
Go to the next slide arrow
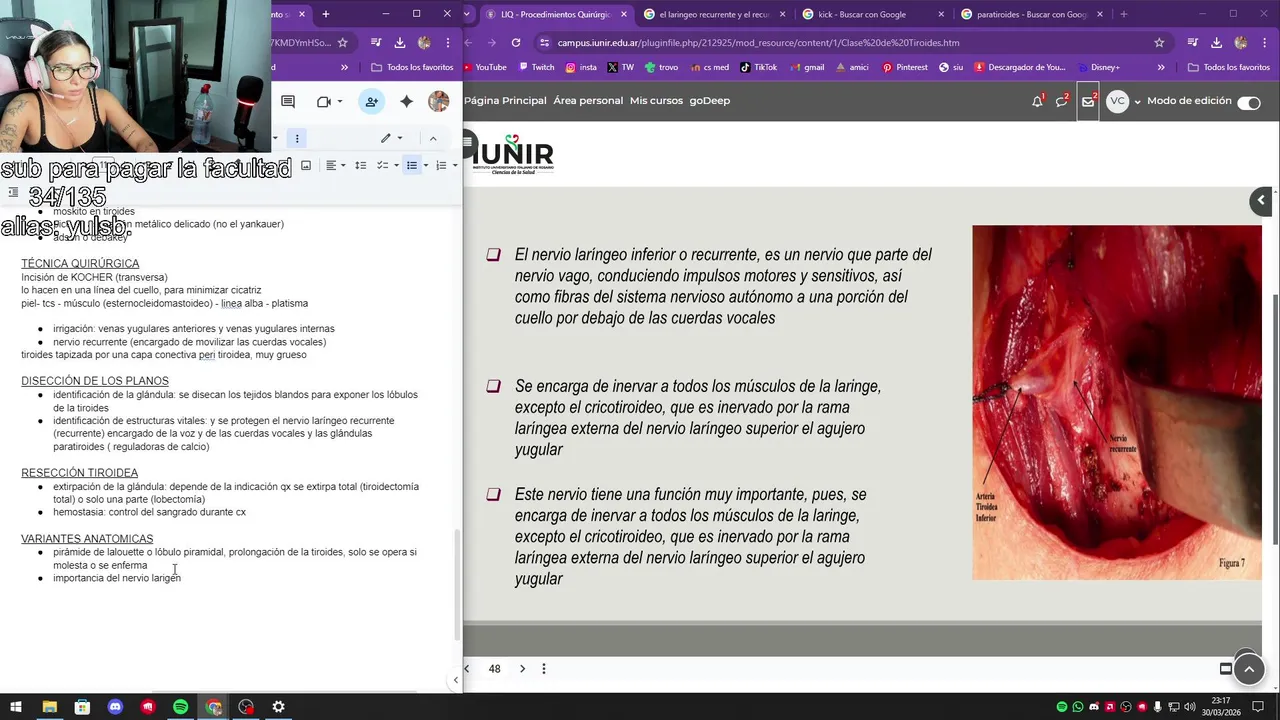click(x=522, y=669)
